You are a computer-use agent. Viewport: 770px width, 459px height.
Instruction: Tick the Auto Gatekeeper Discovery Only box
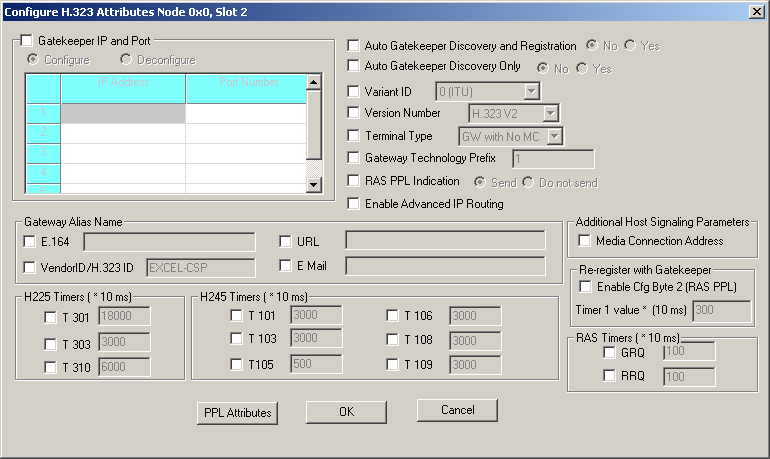point(354,67)
